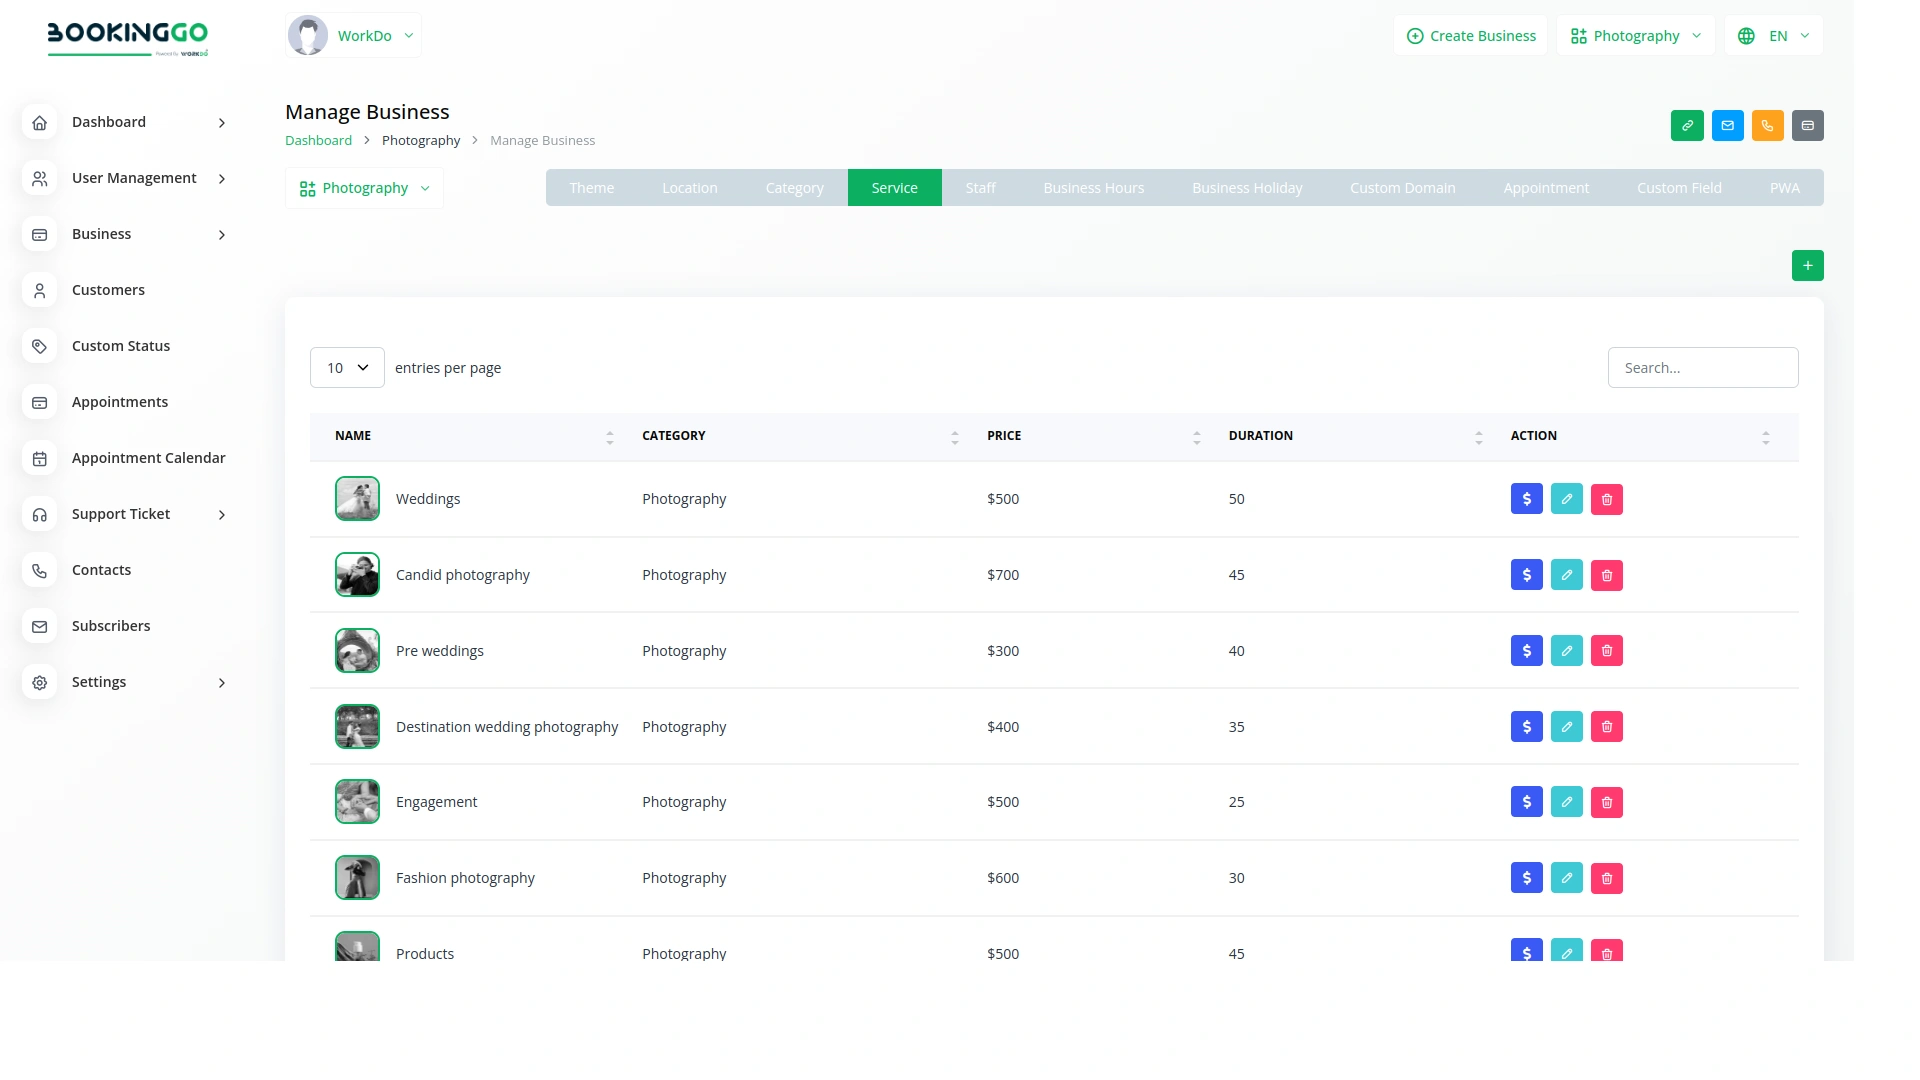Toggle sorting on the NAME column
Screen dimensions: 1920x1080
(x=609, y=437)
